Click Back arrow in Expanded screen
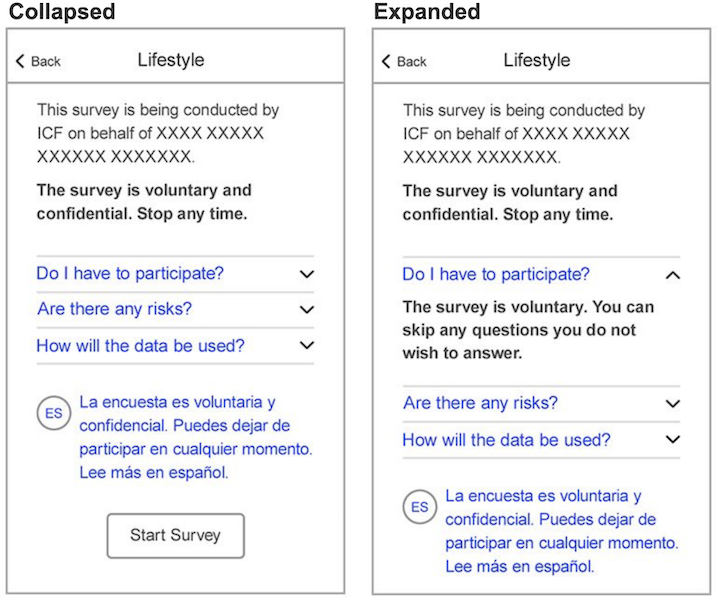Viewport: 717px width, 600px height. pyautogui.click(x=387, y=62)
